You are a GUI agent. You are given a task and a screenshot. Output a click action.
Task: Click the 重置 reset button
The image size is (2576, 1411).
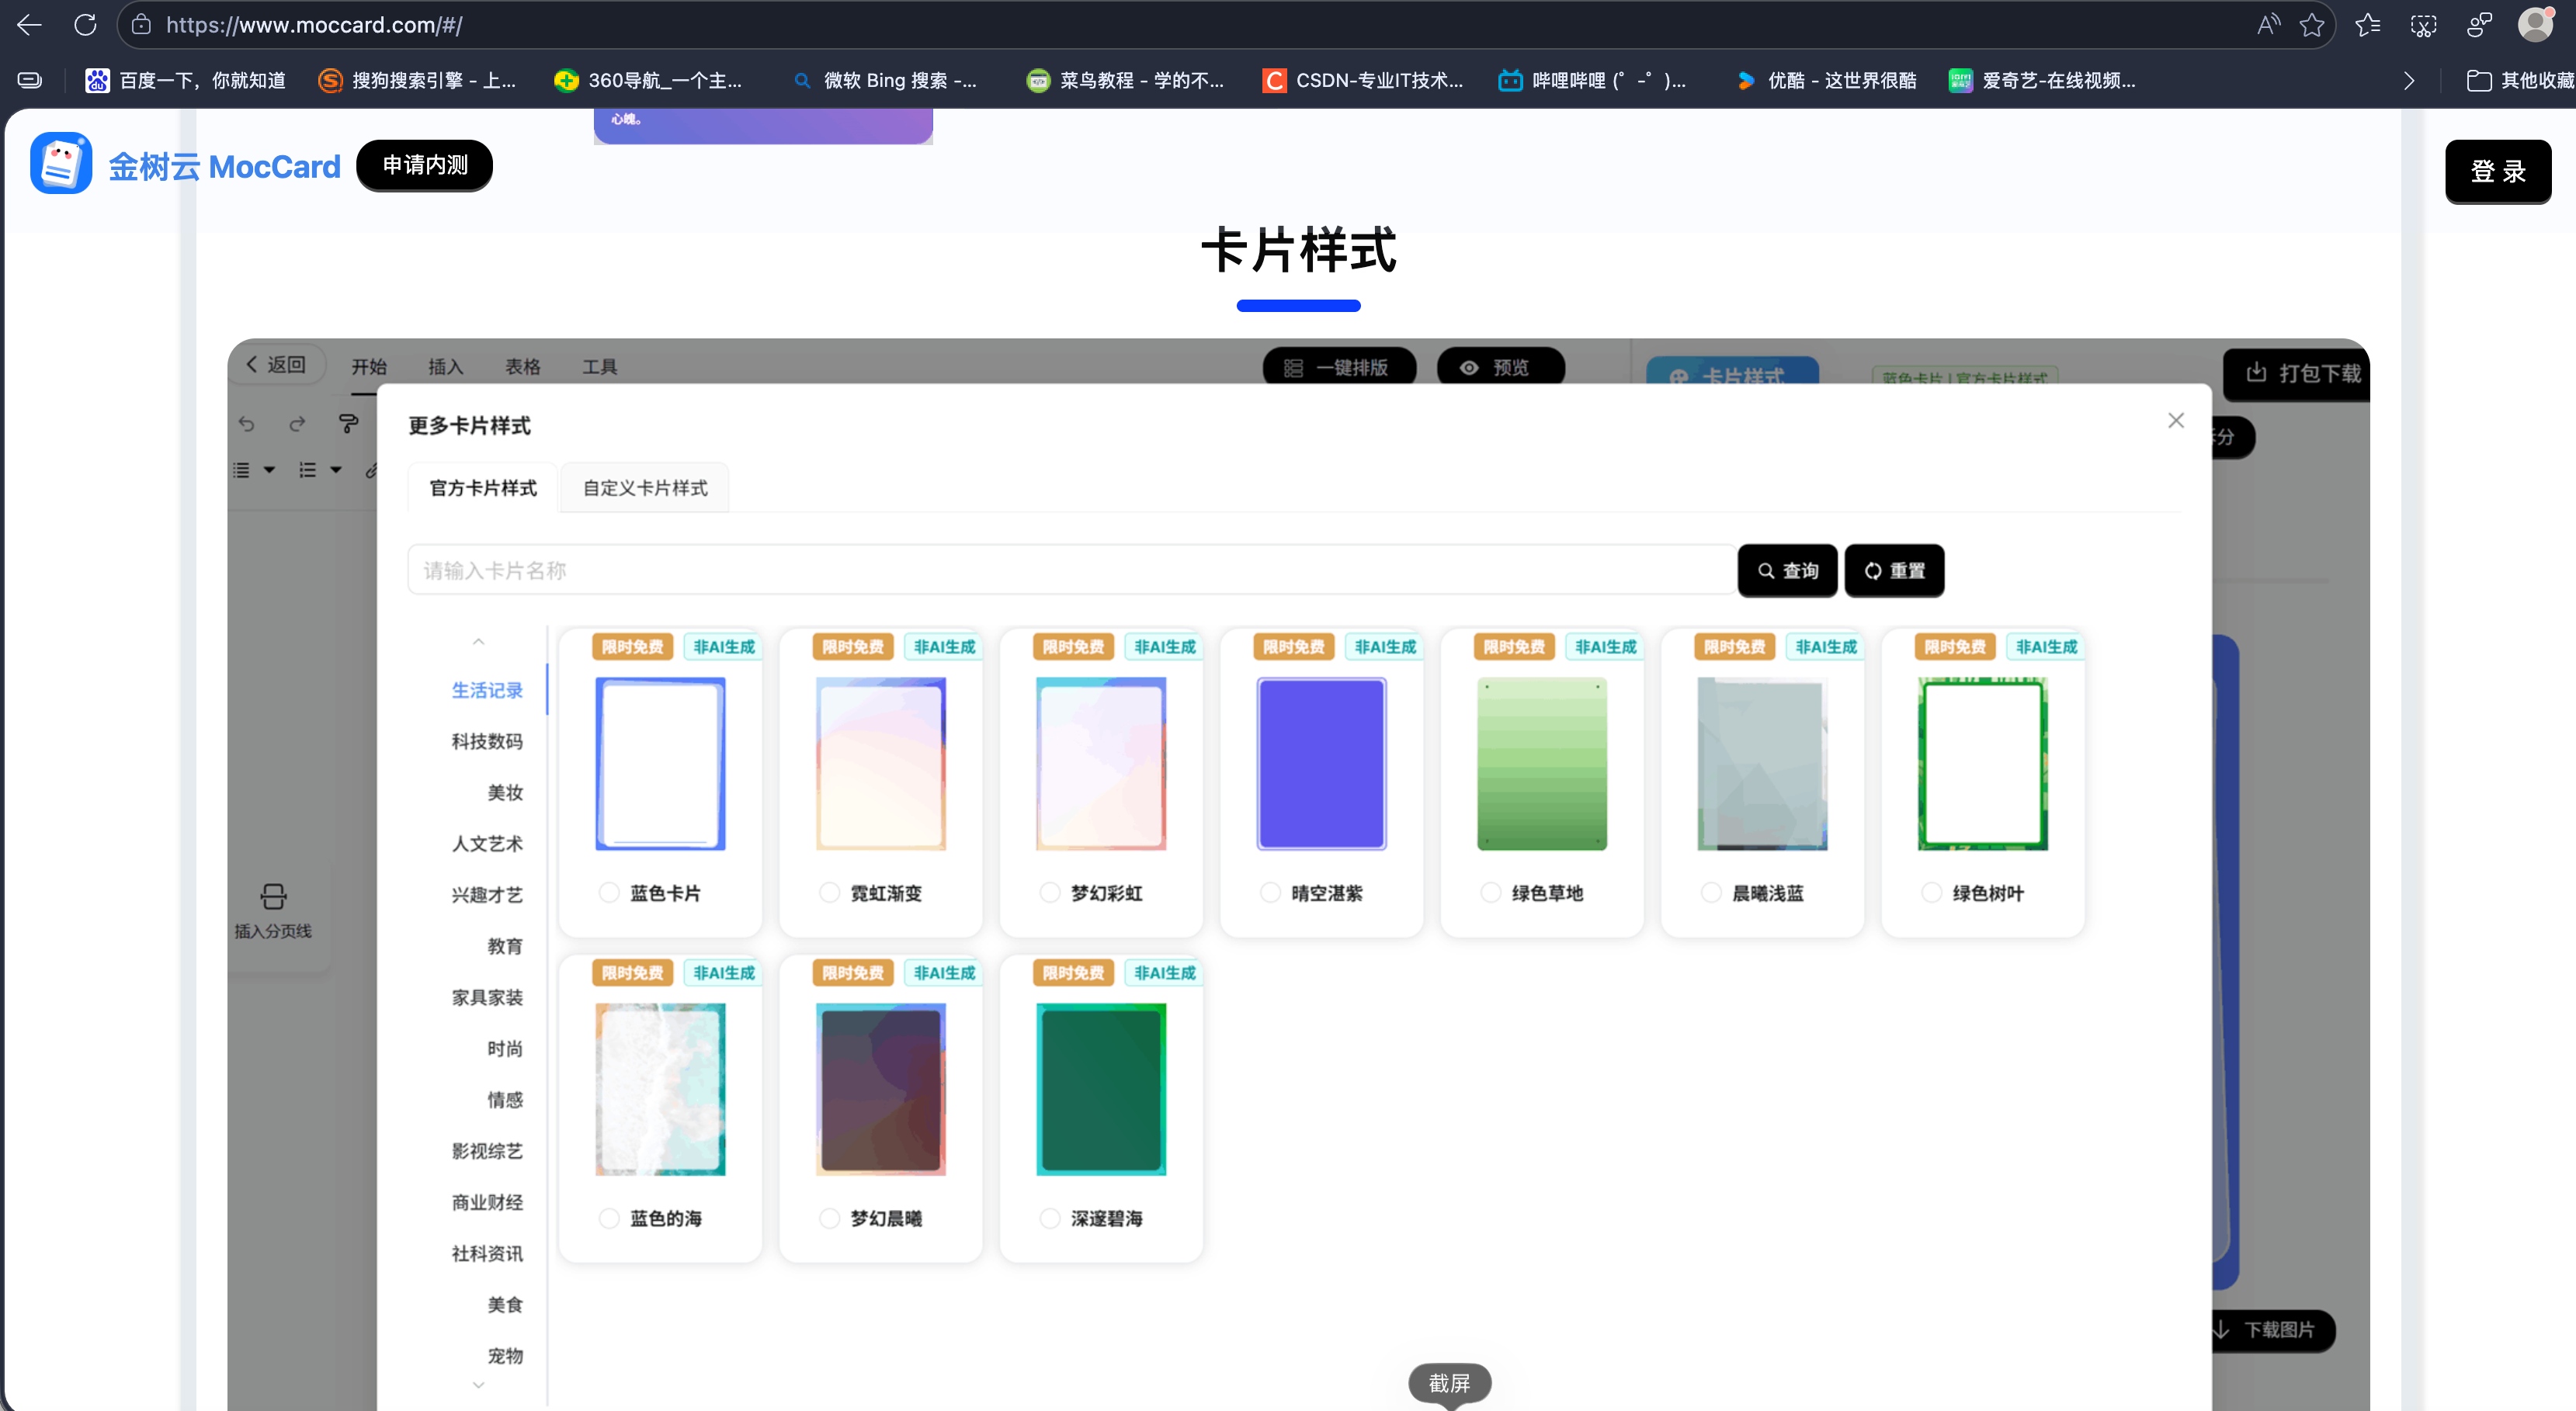pyautogui.click(x=1895, y=571)
